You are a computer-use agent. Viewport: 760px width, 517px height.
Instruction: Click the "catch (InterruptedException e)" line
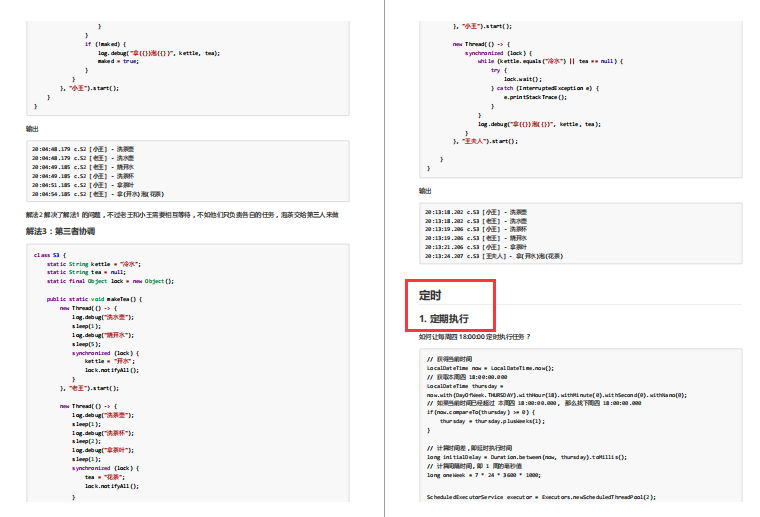[x=545, y=88]
